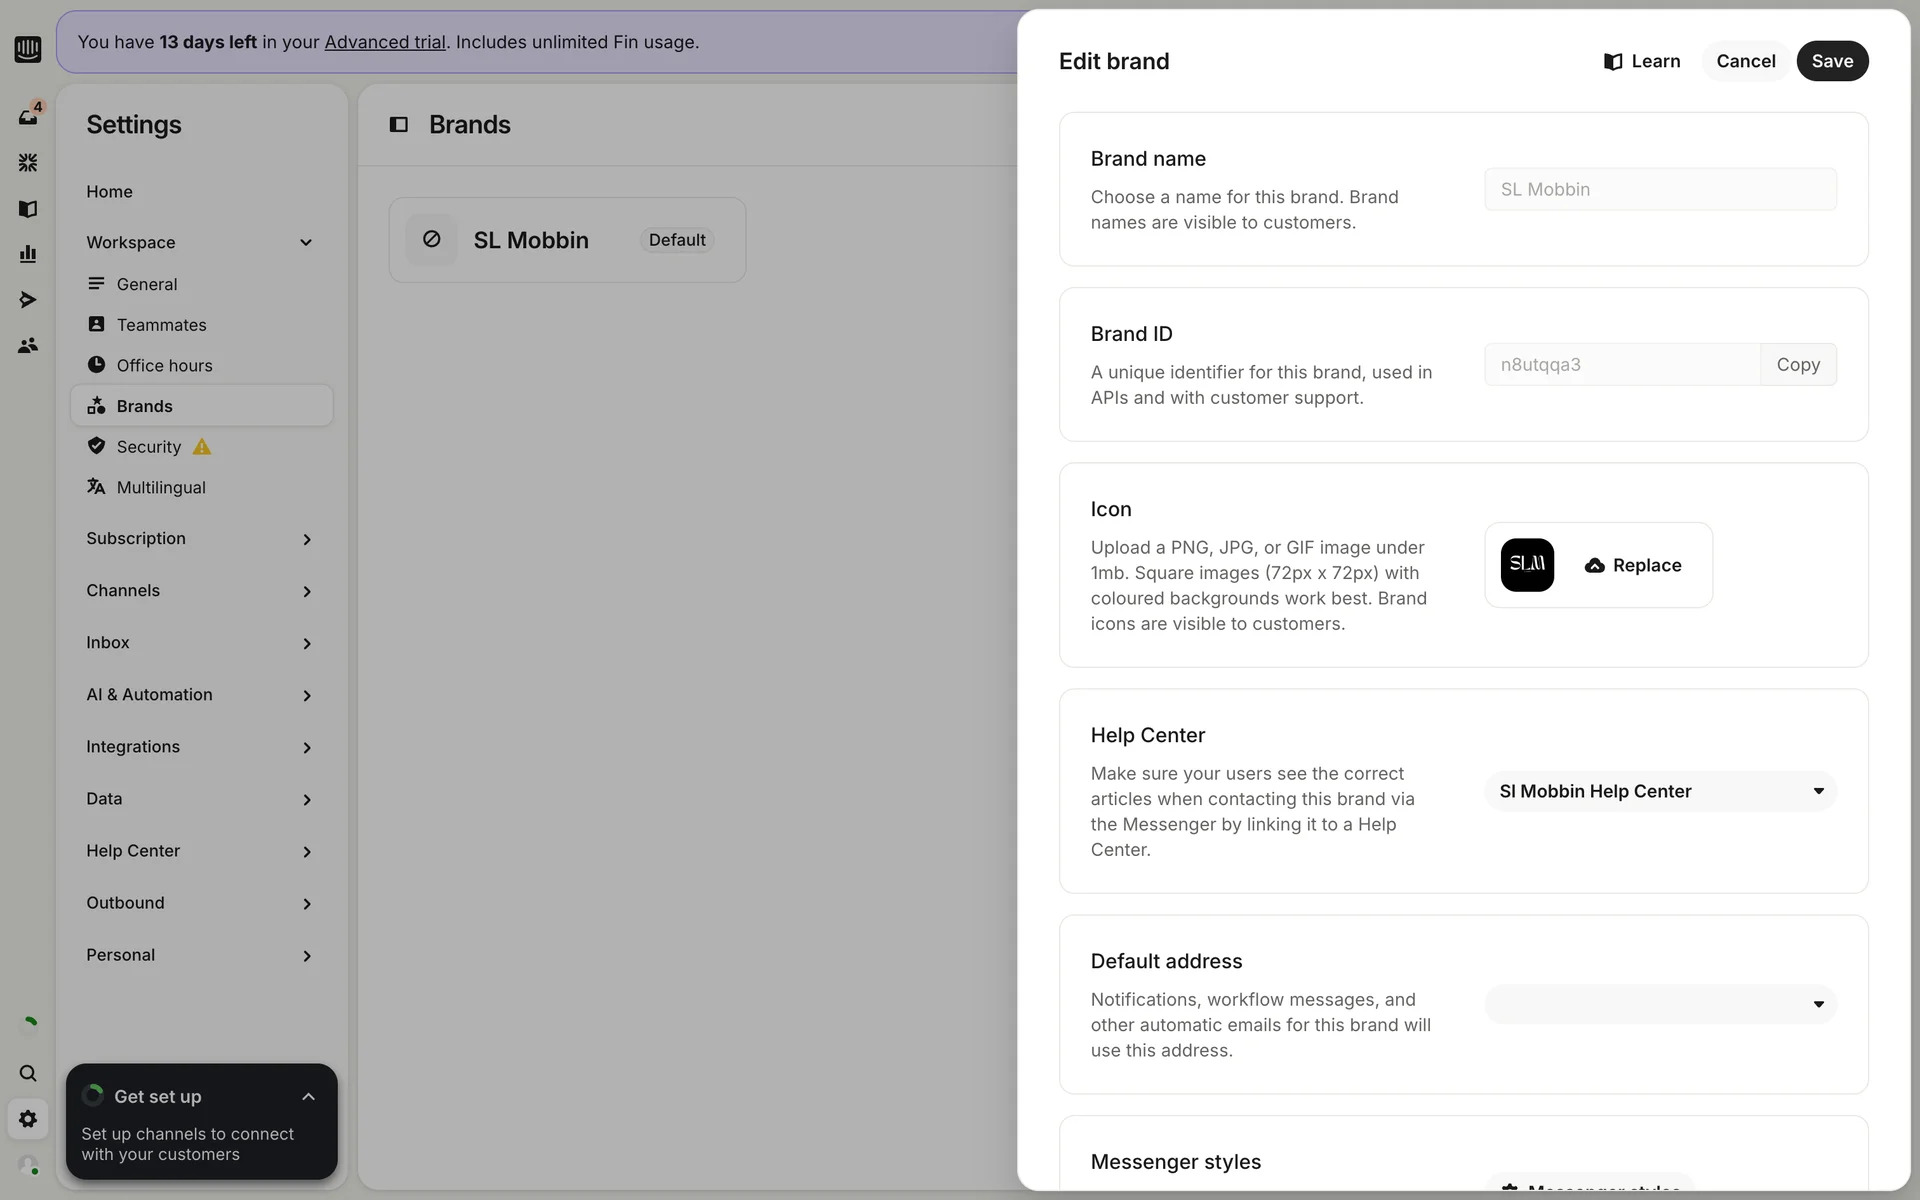Open the Inbox icon in left rail
This screenshot has height=1200, width=1920.
pos(28,116)
